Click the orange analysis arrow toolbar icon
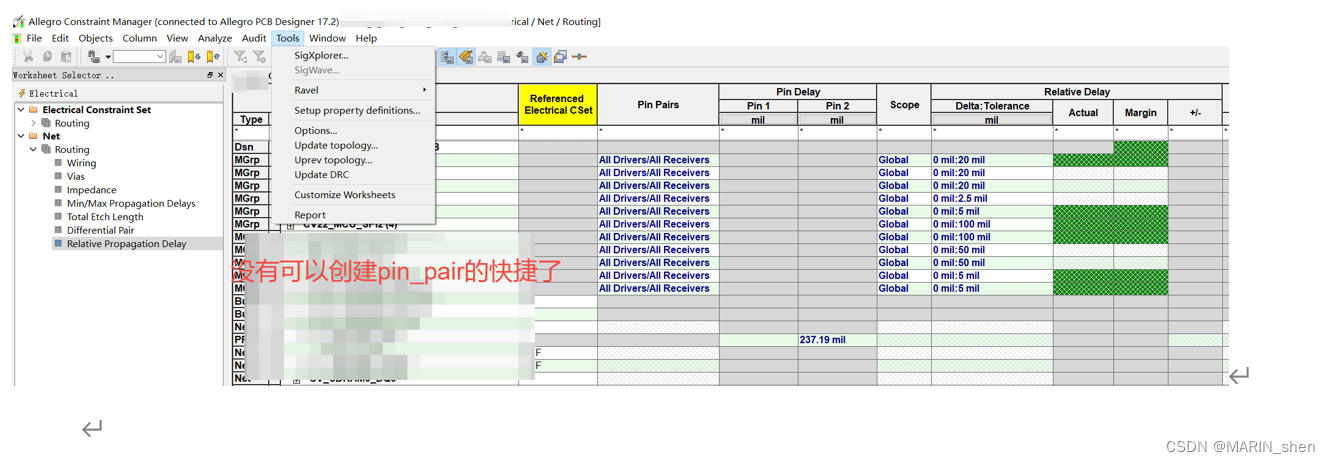 [x=466, y=57]
